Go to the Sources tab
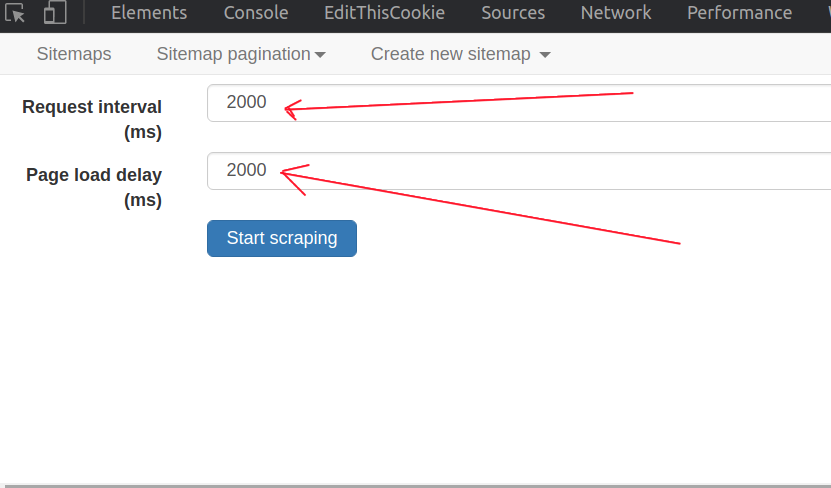This screenshot has height=488, width=831. pyautogui.click(x=513, y=13)
